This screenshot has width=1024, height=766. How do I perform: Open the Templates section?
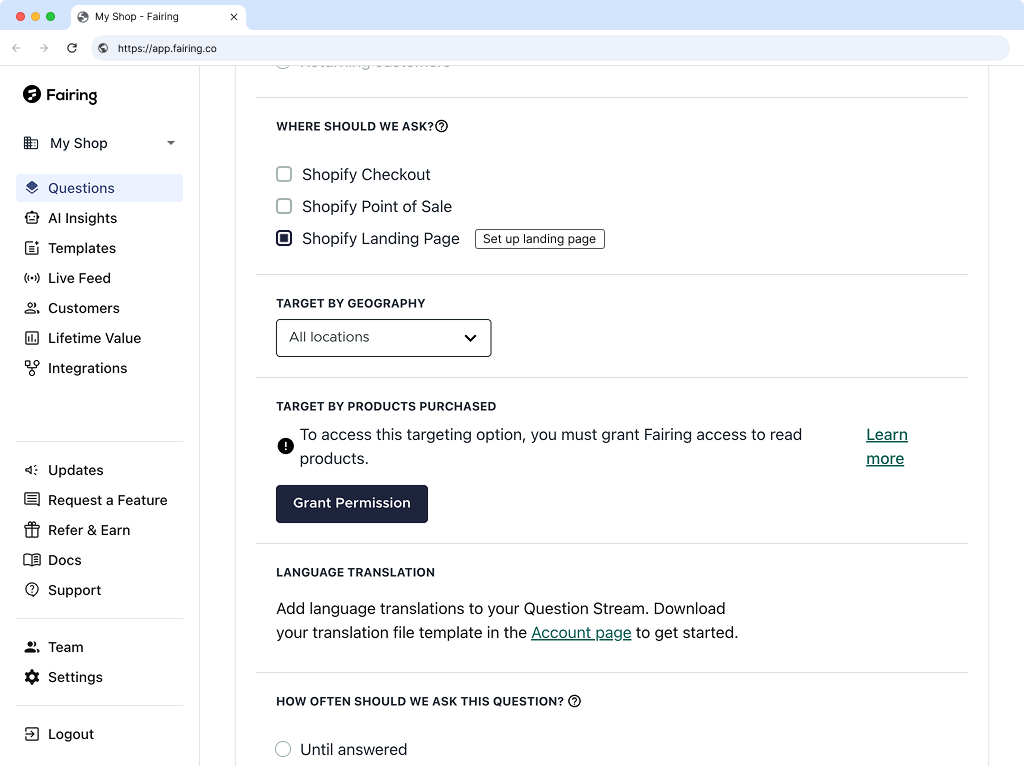[x=81, y=247]
